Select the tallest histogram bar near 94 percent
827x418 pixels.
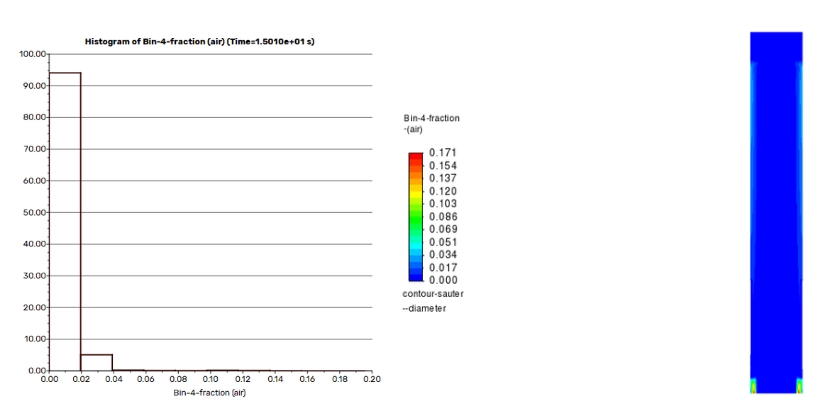pos(65,221)
